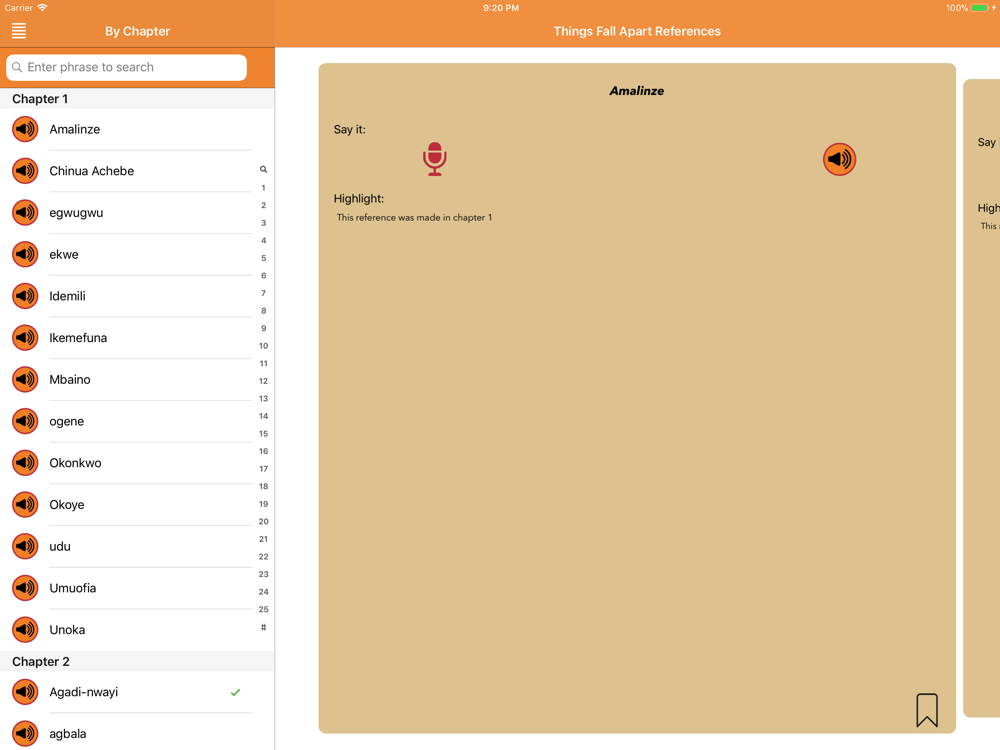Jump to chapter 10 in index
Screen dimensions: 1000x750
click(263, 346)
